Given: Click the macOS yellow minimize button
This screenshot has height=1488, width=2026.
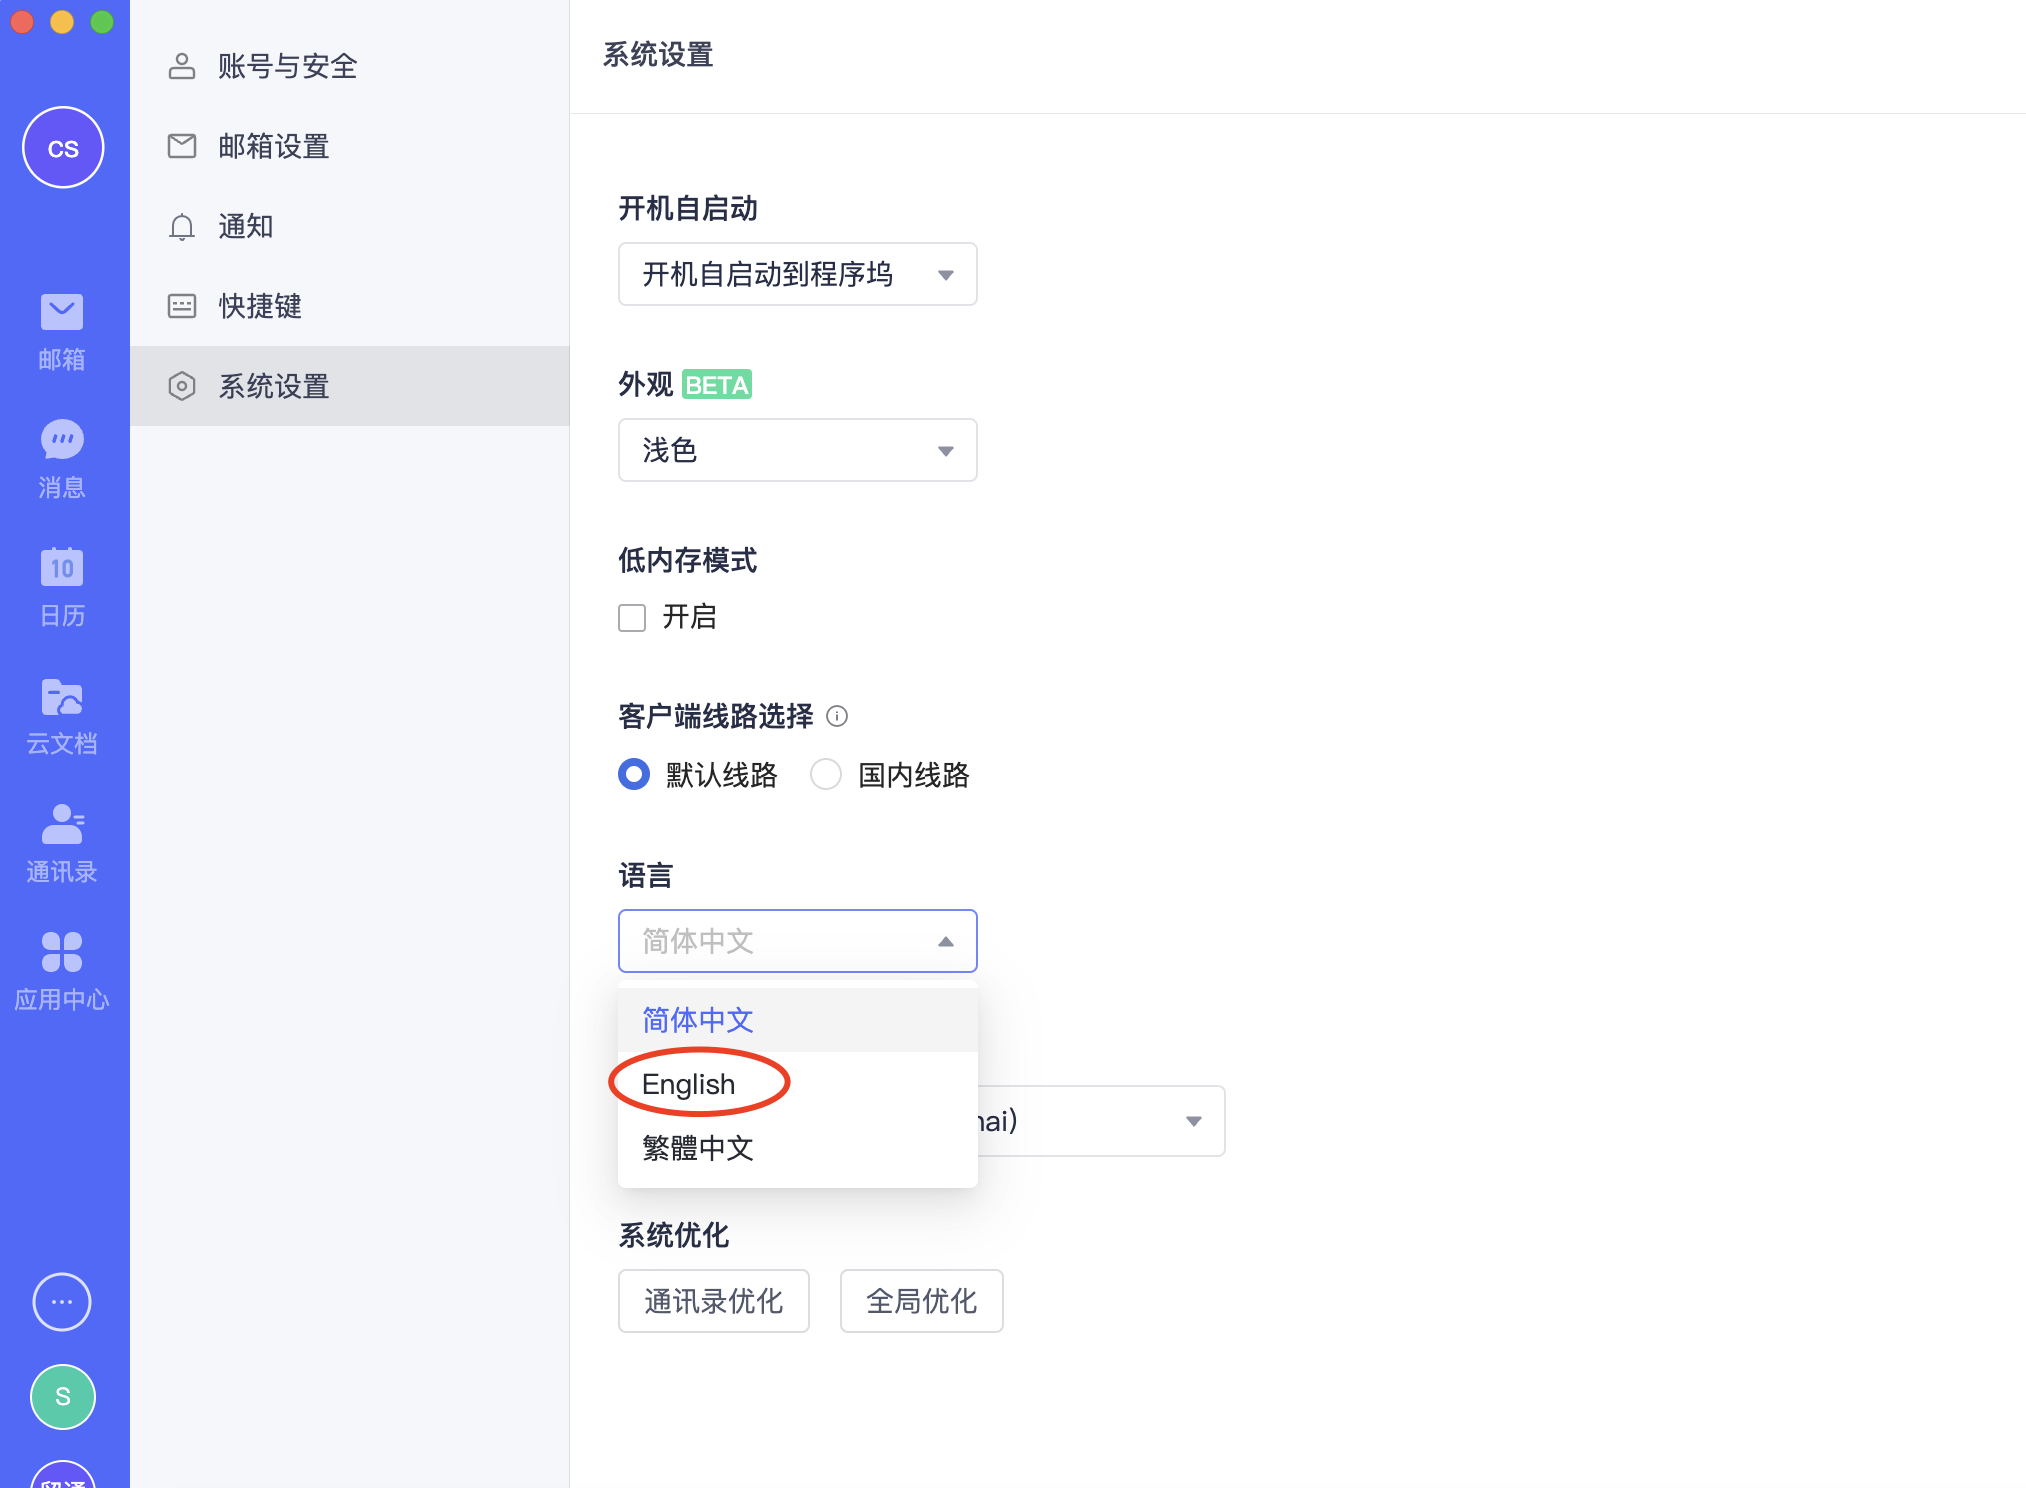Looking at the screenshot, I should [62, 22].
